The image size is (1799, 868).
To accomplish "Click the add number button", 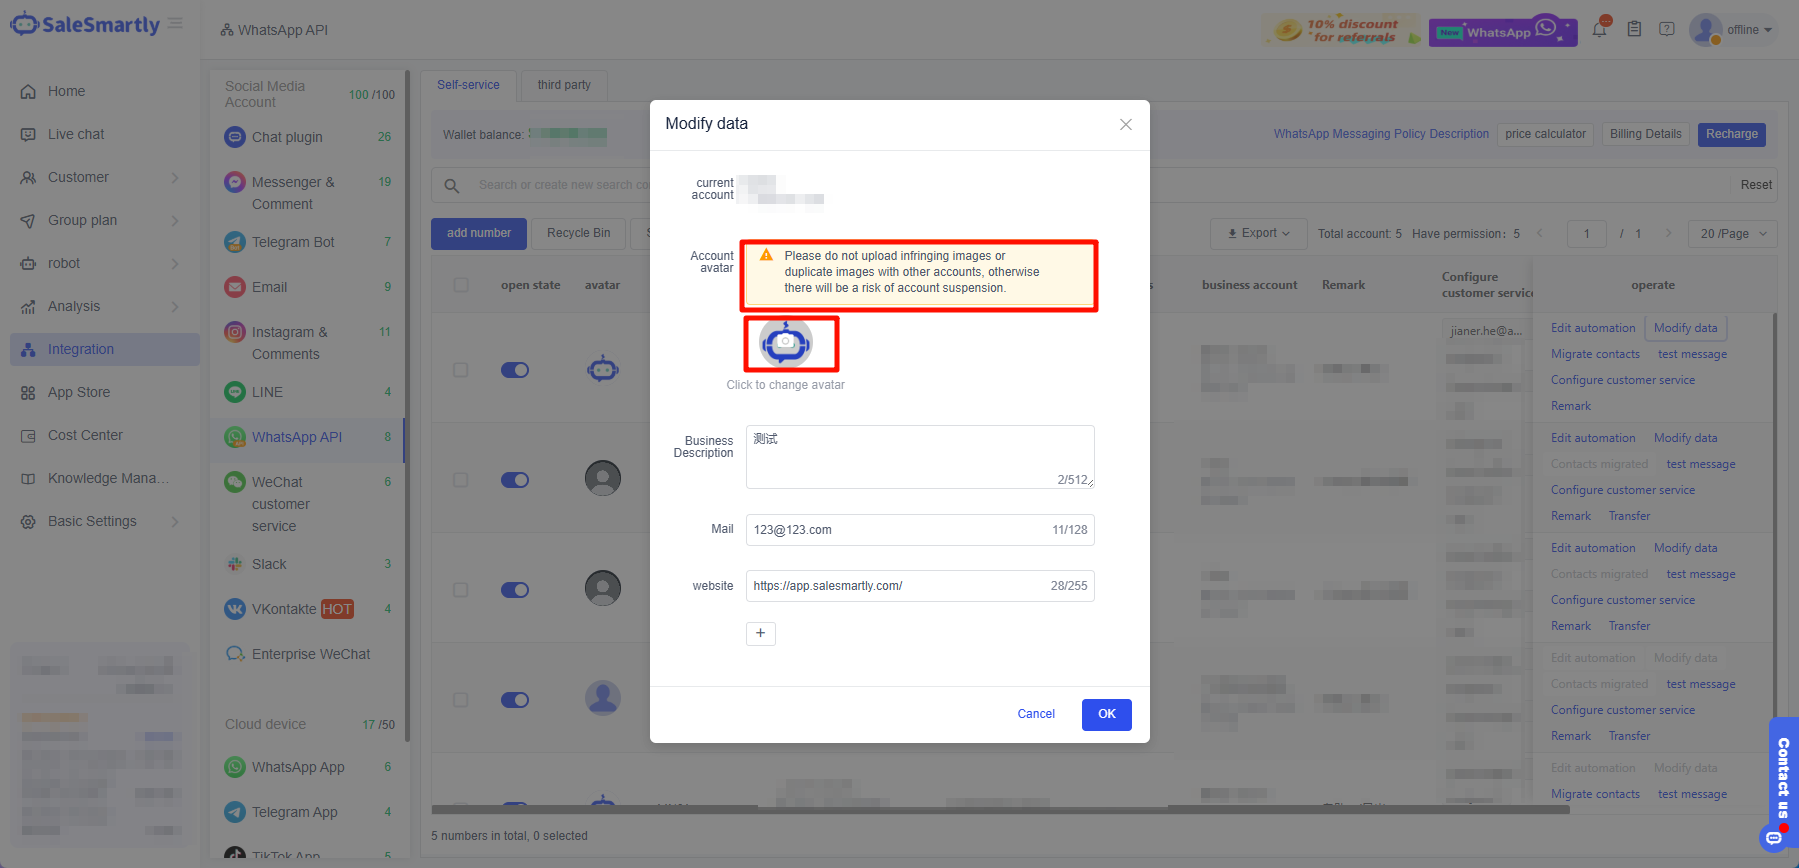I will pyautogui.click(x=479, y=234).
